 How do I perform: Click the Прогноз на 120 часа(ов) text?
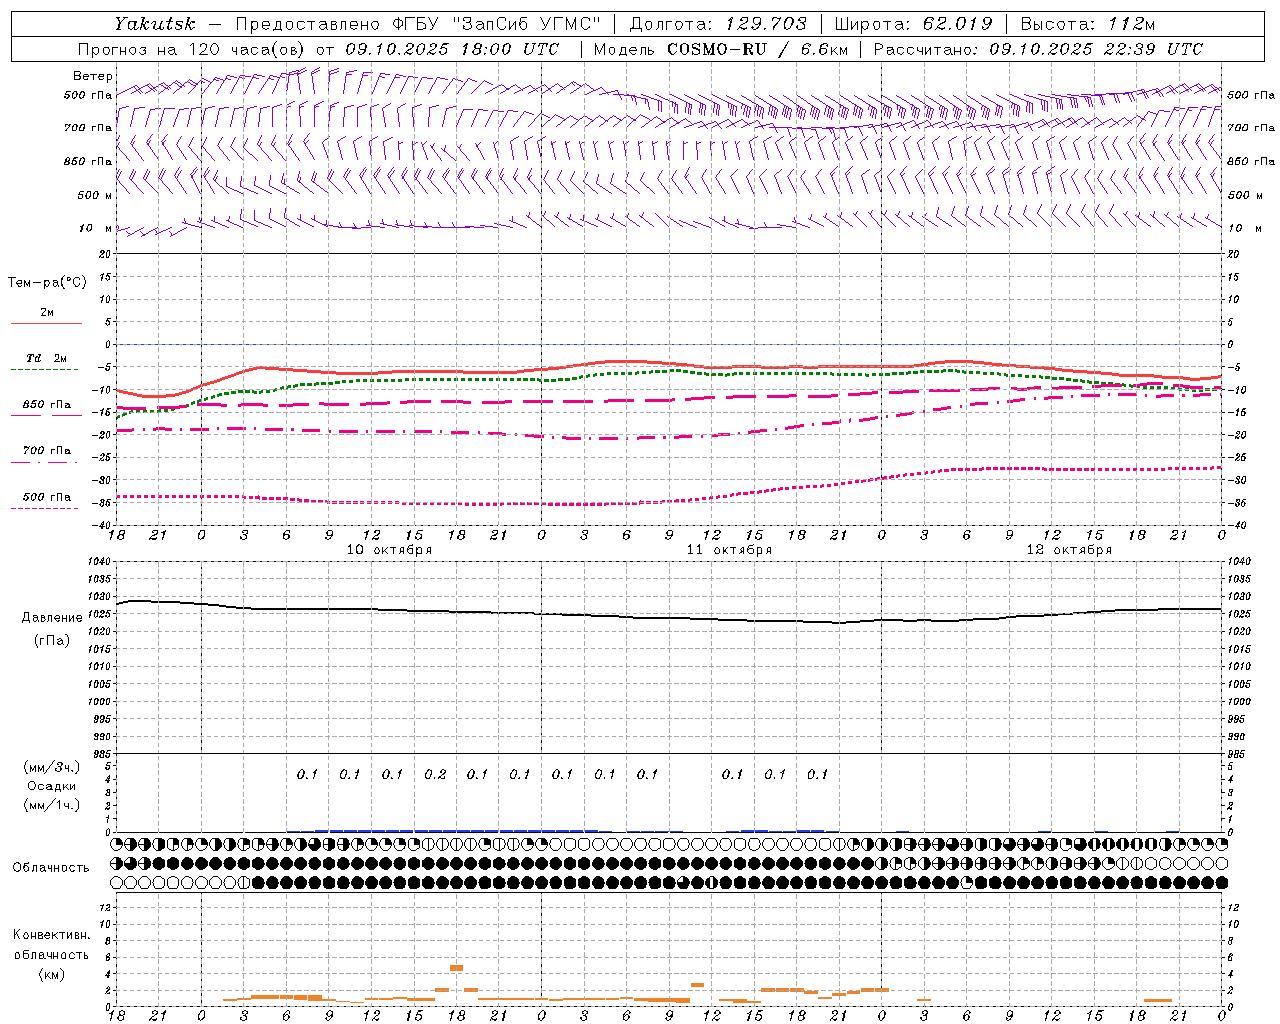pos(192,49)
